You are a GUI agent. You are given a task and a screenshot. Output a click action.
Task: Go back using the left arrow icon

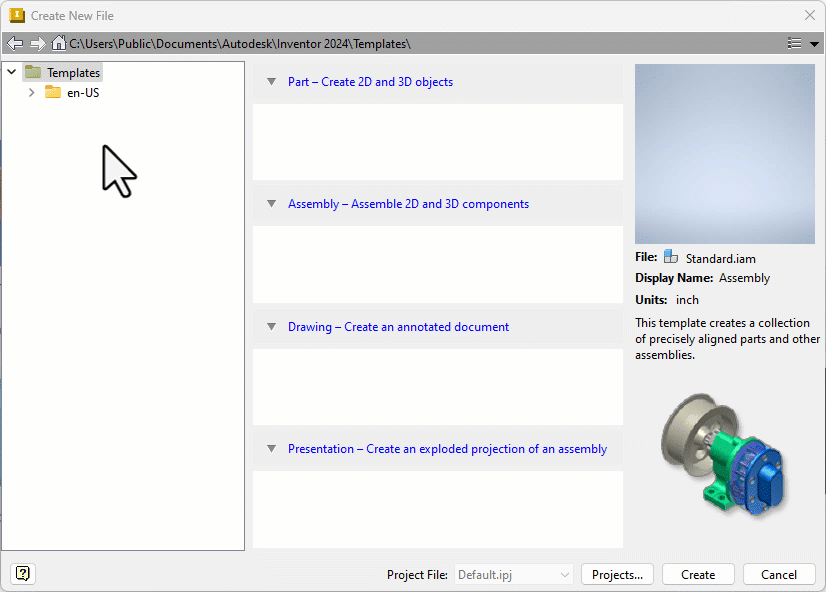(x=15, y=43)
